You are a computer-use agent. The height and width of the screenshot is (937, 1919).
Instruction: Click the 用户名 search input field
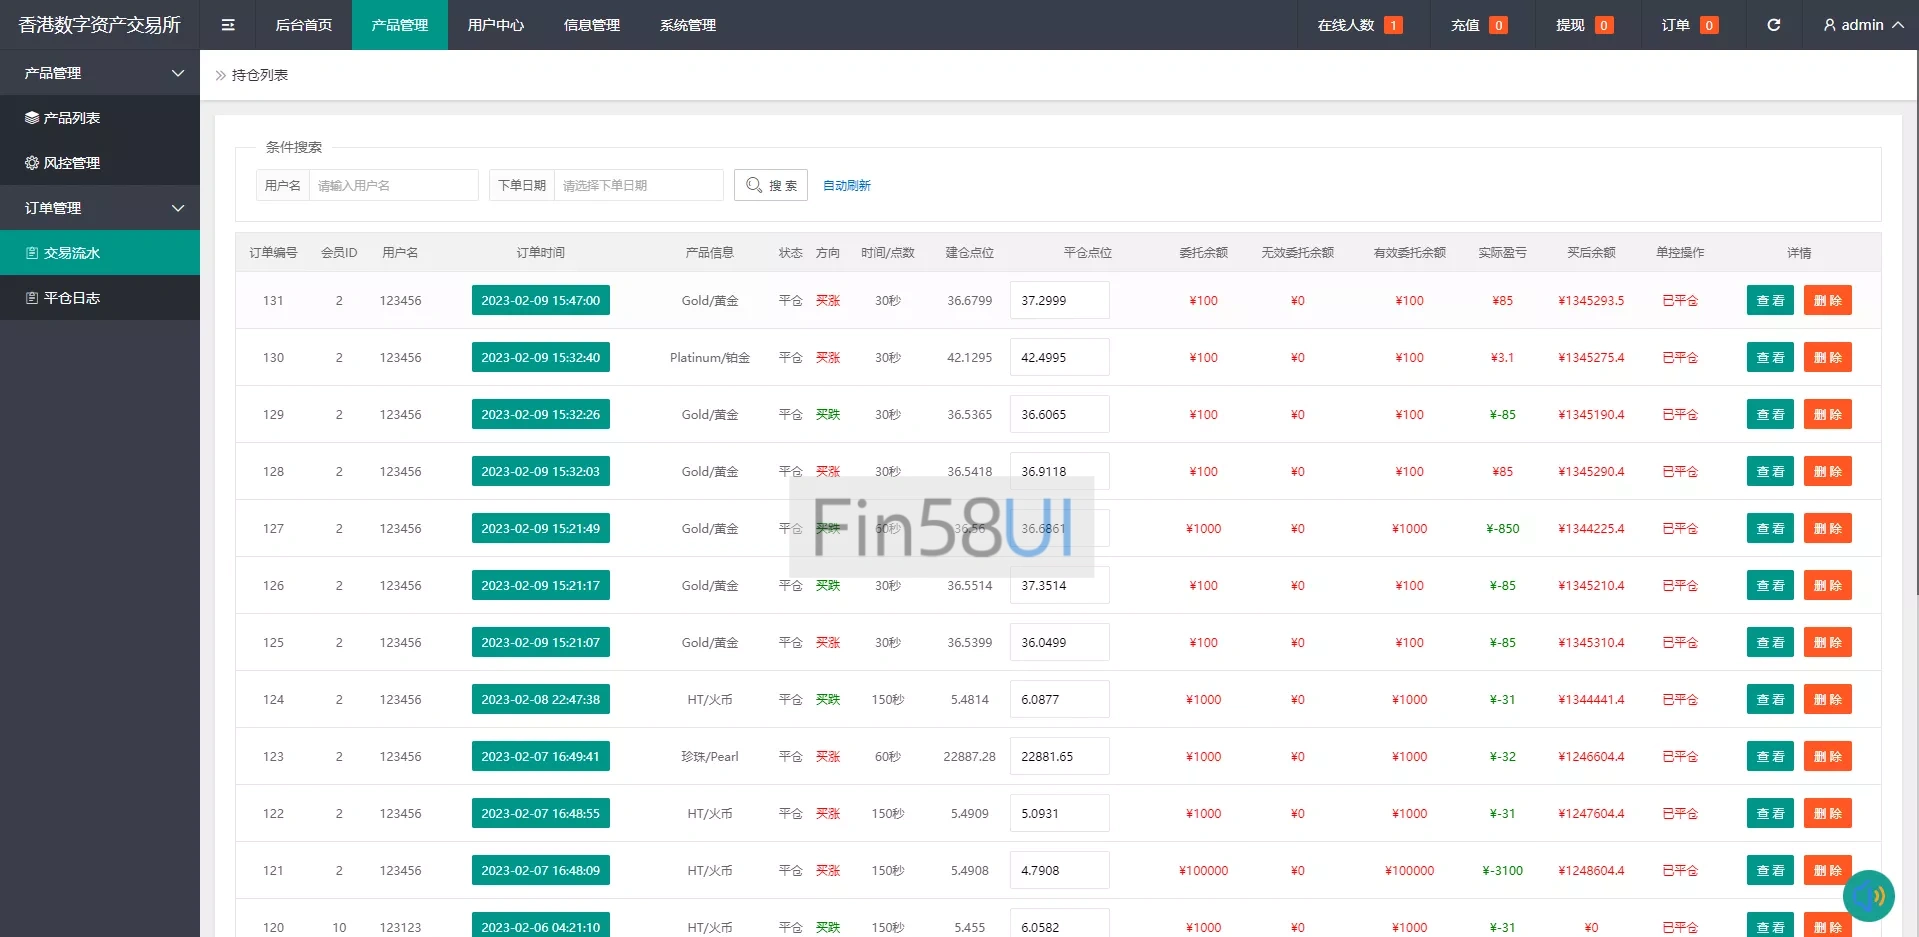(x=393, y=185)
